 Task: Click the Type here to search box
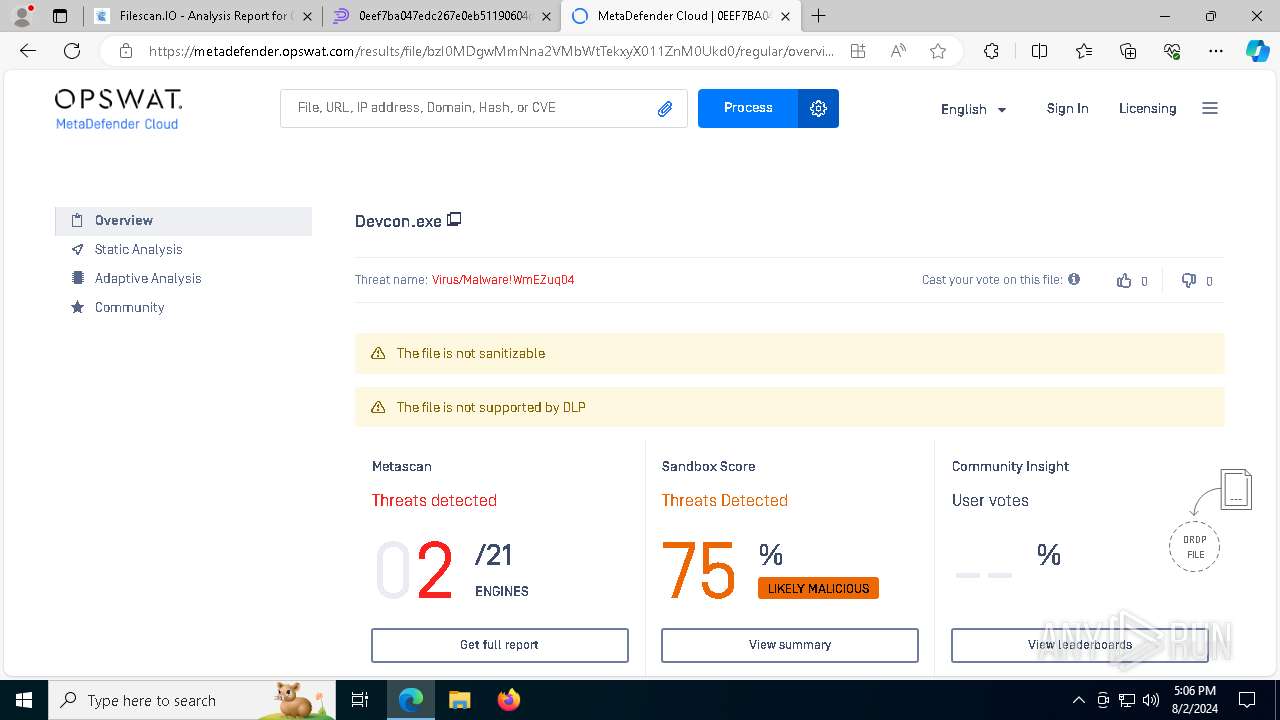(x=192, y=700)
